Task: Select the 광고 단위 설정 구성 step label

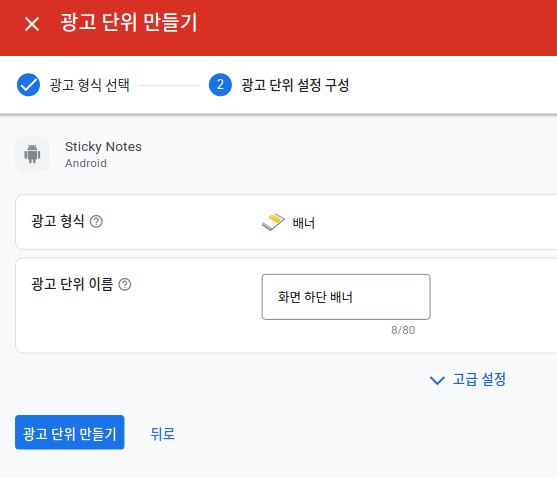Action: click(x=295, y=85)
